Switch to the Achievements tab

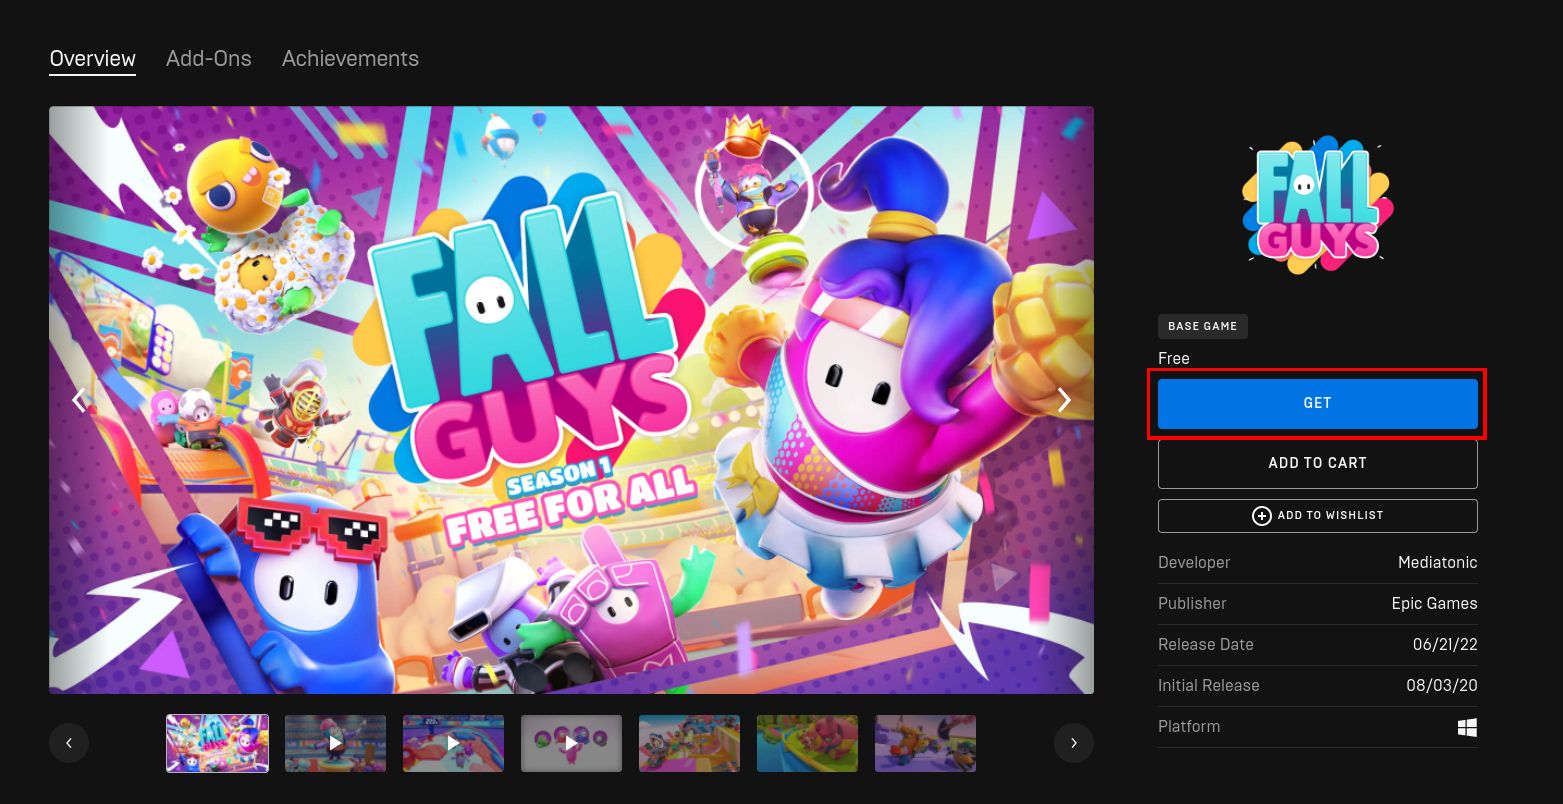click(x=350, y=58)
